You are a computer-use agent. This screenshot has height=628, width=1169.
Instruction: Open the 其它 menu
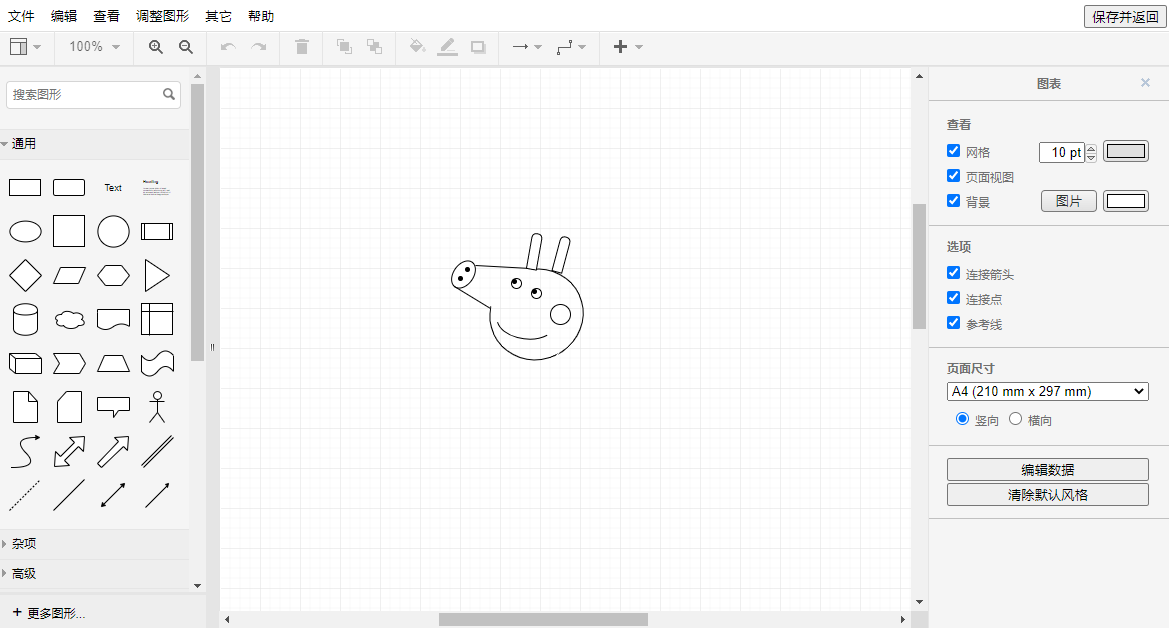(x=218, y=16)
